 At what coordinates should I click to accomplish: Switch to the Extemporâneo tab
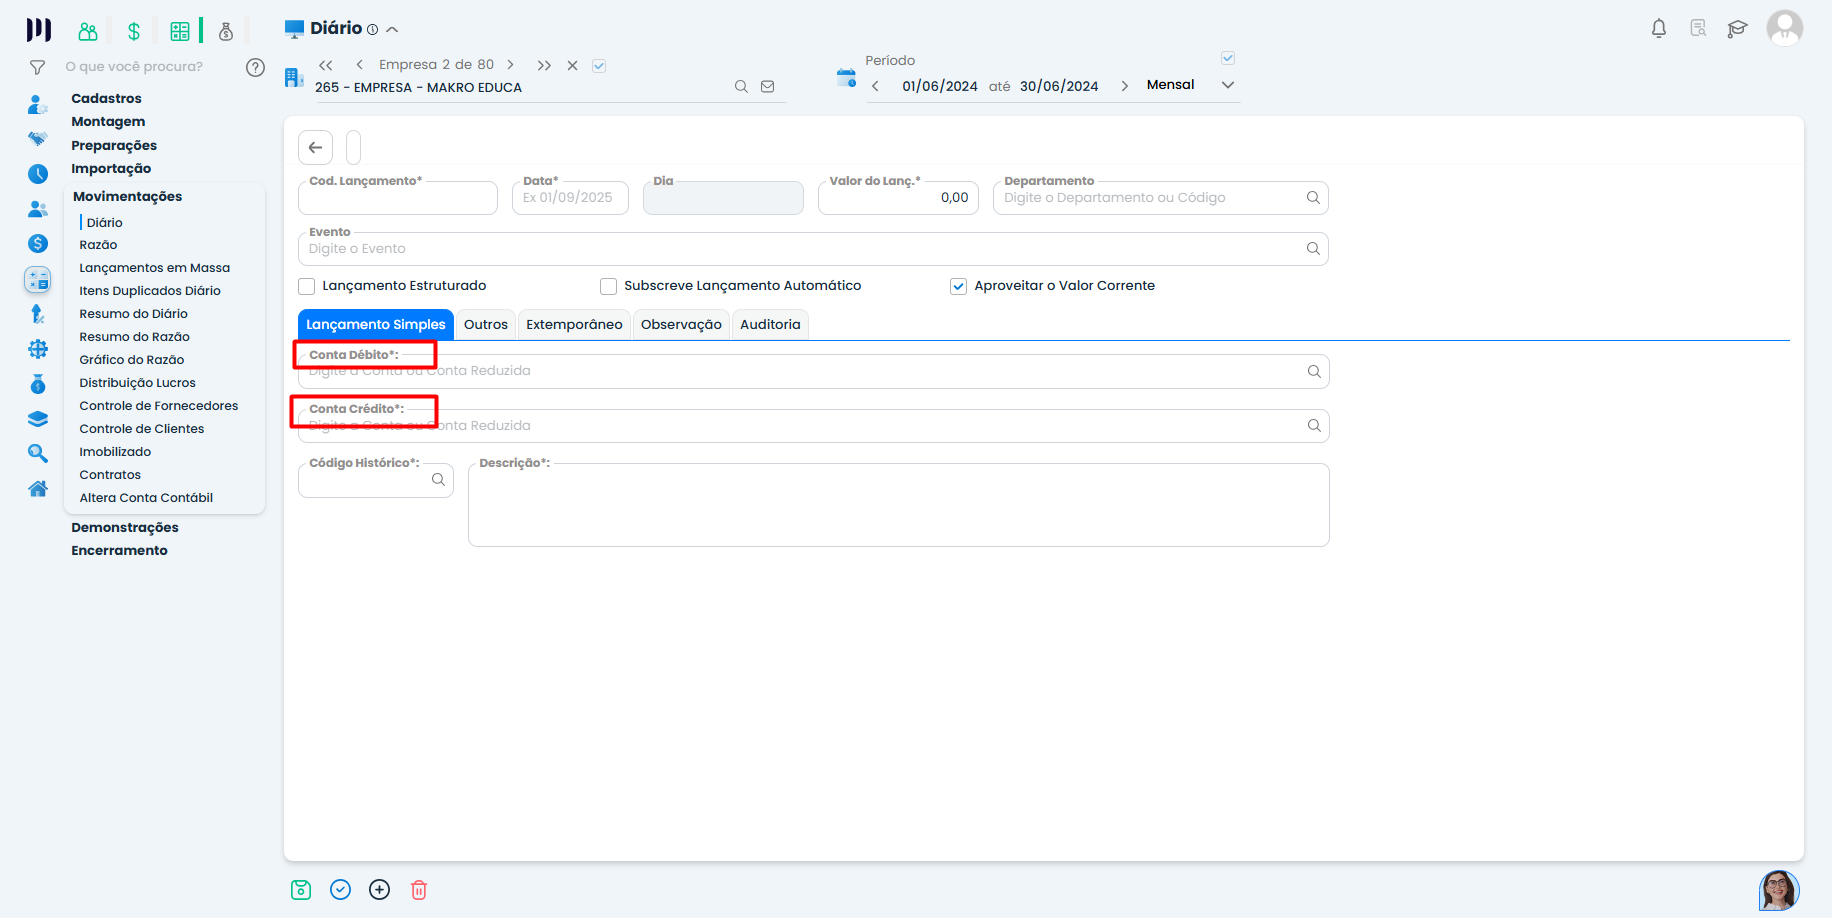(574, 325)
